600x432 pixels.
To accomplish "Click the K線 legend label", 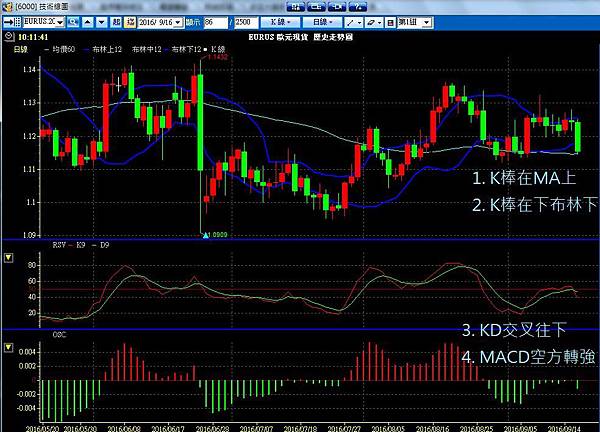I will 218,49.
